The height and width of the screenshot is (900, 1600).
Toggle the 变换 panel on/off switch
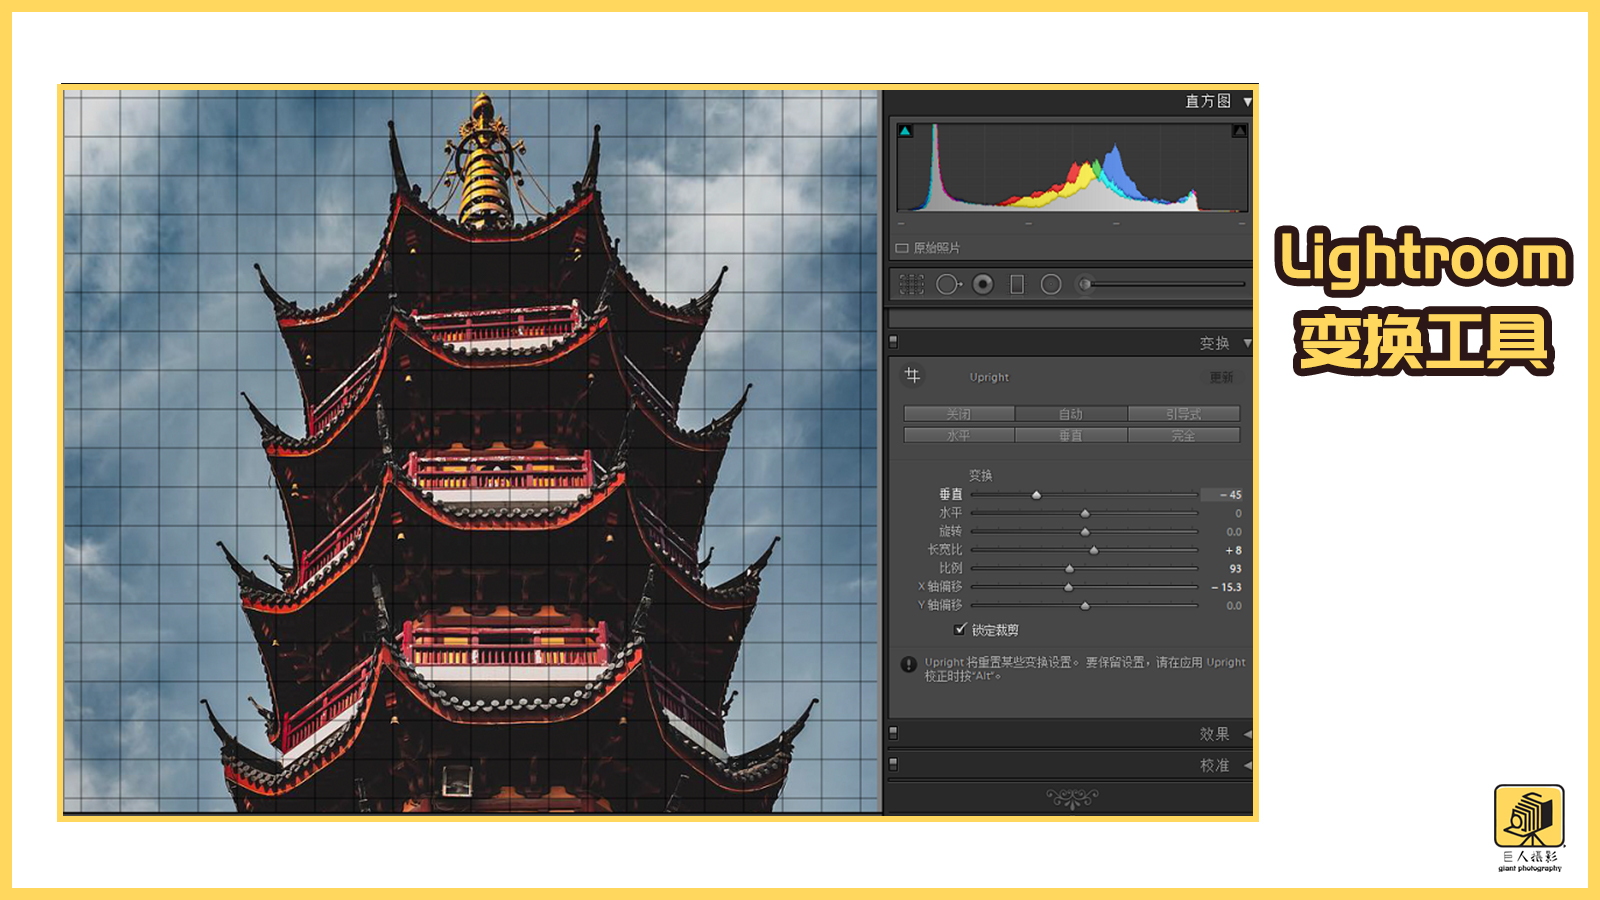(894, 342)
